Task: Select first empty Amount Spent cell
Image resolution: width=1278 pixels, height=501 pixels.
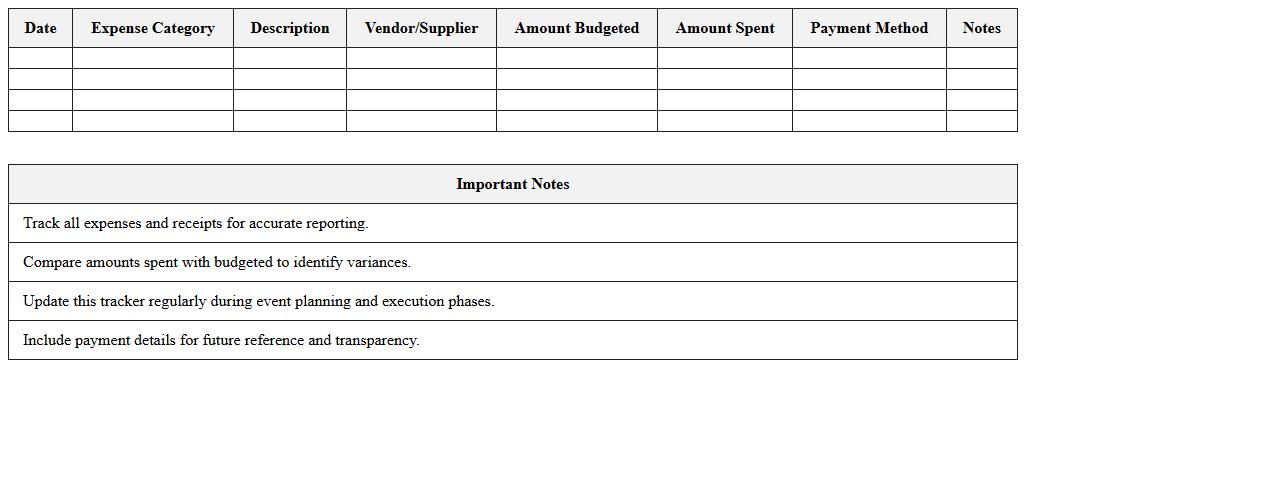Action: click(x=725, y=58)
